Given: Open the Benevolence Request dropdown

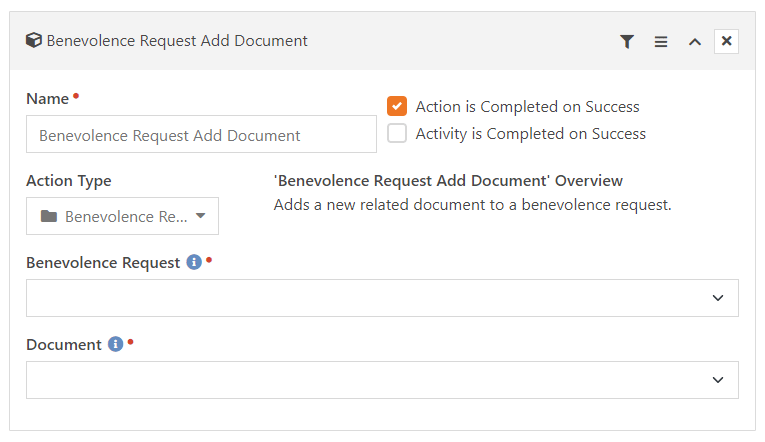Looking at the screenshot, I should click(382, 298).
